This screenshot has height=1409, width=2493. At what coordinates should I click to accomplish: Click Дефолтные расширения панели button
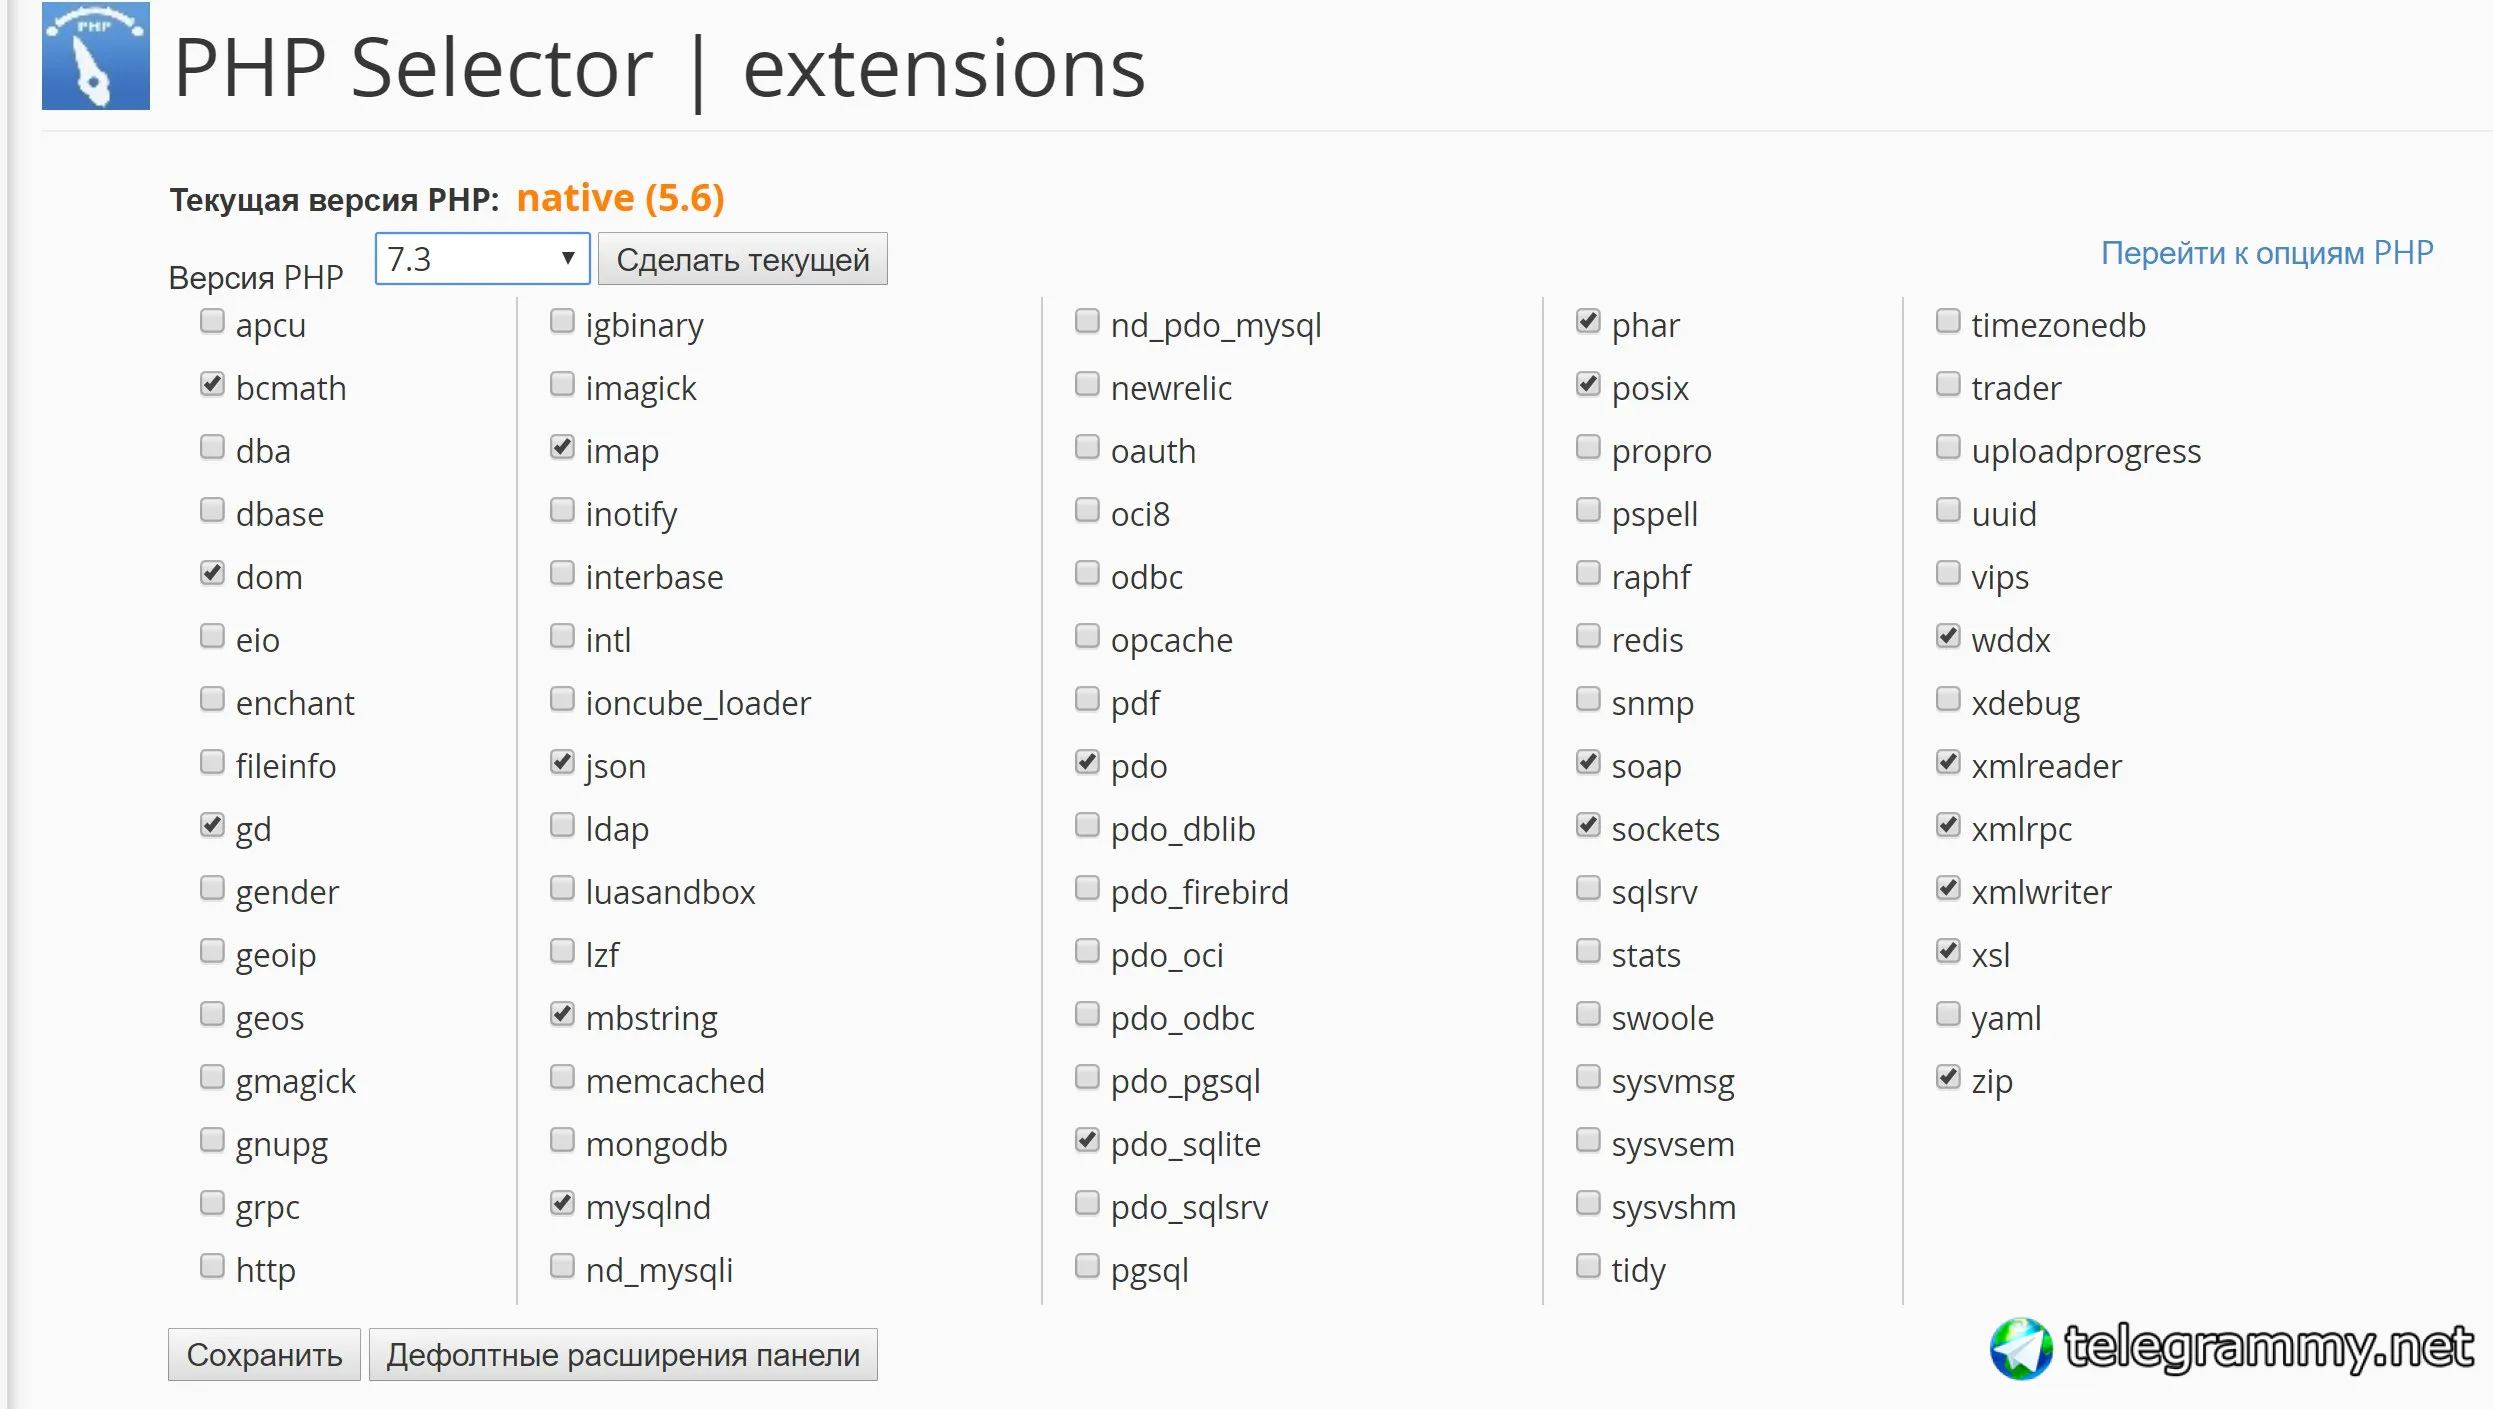coord(623,1354)
